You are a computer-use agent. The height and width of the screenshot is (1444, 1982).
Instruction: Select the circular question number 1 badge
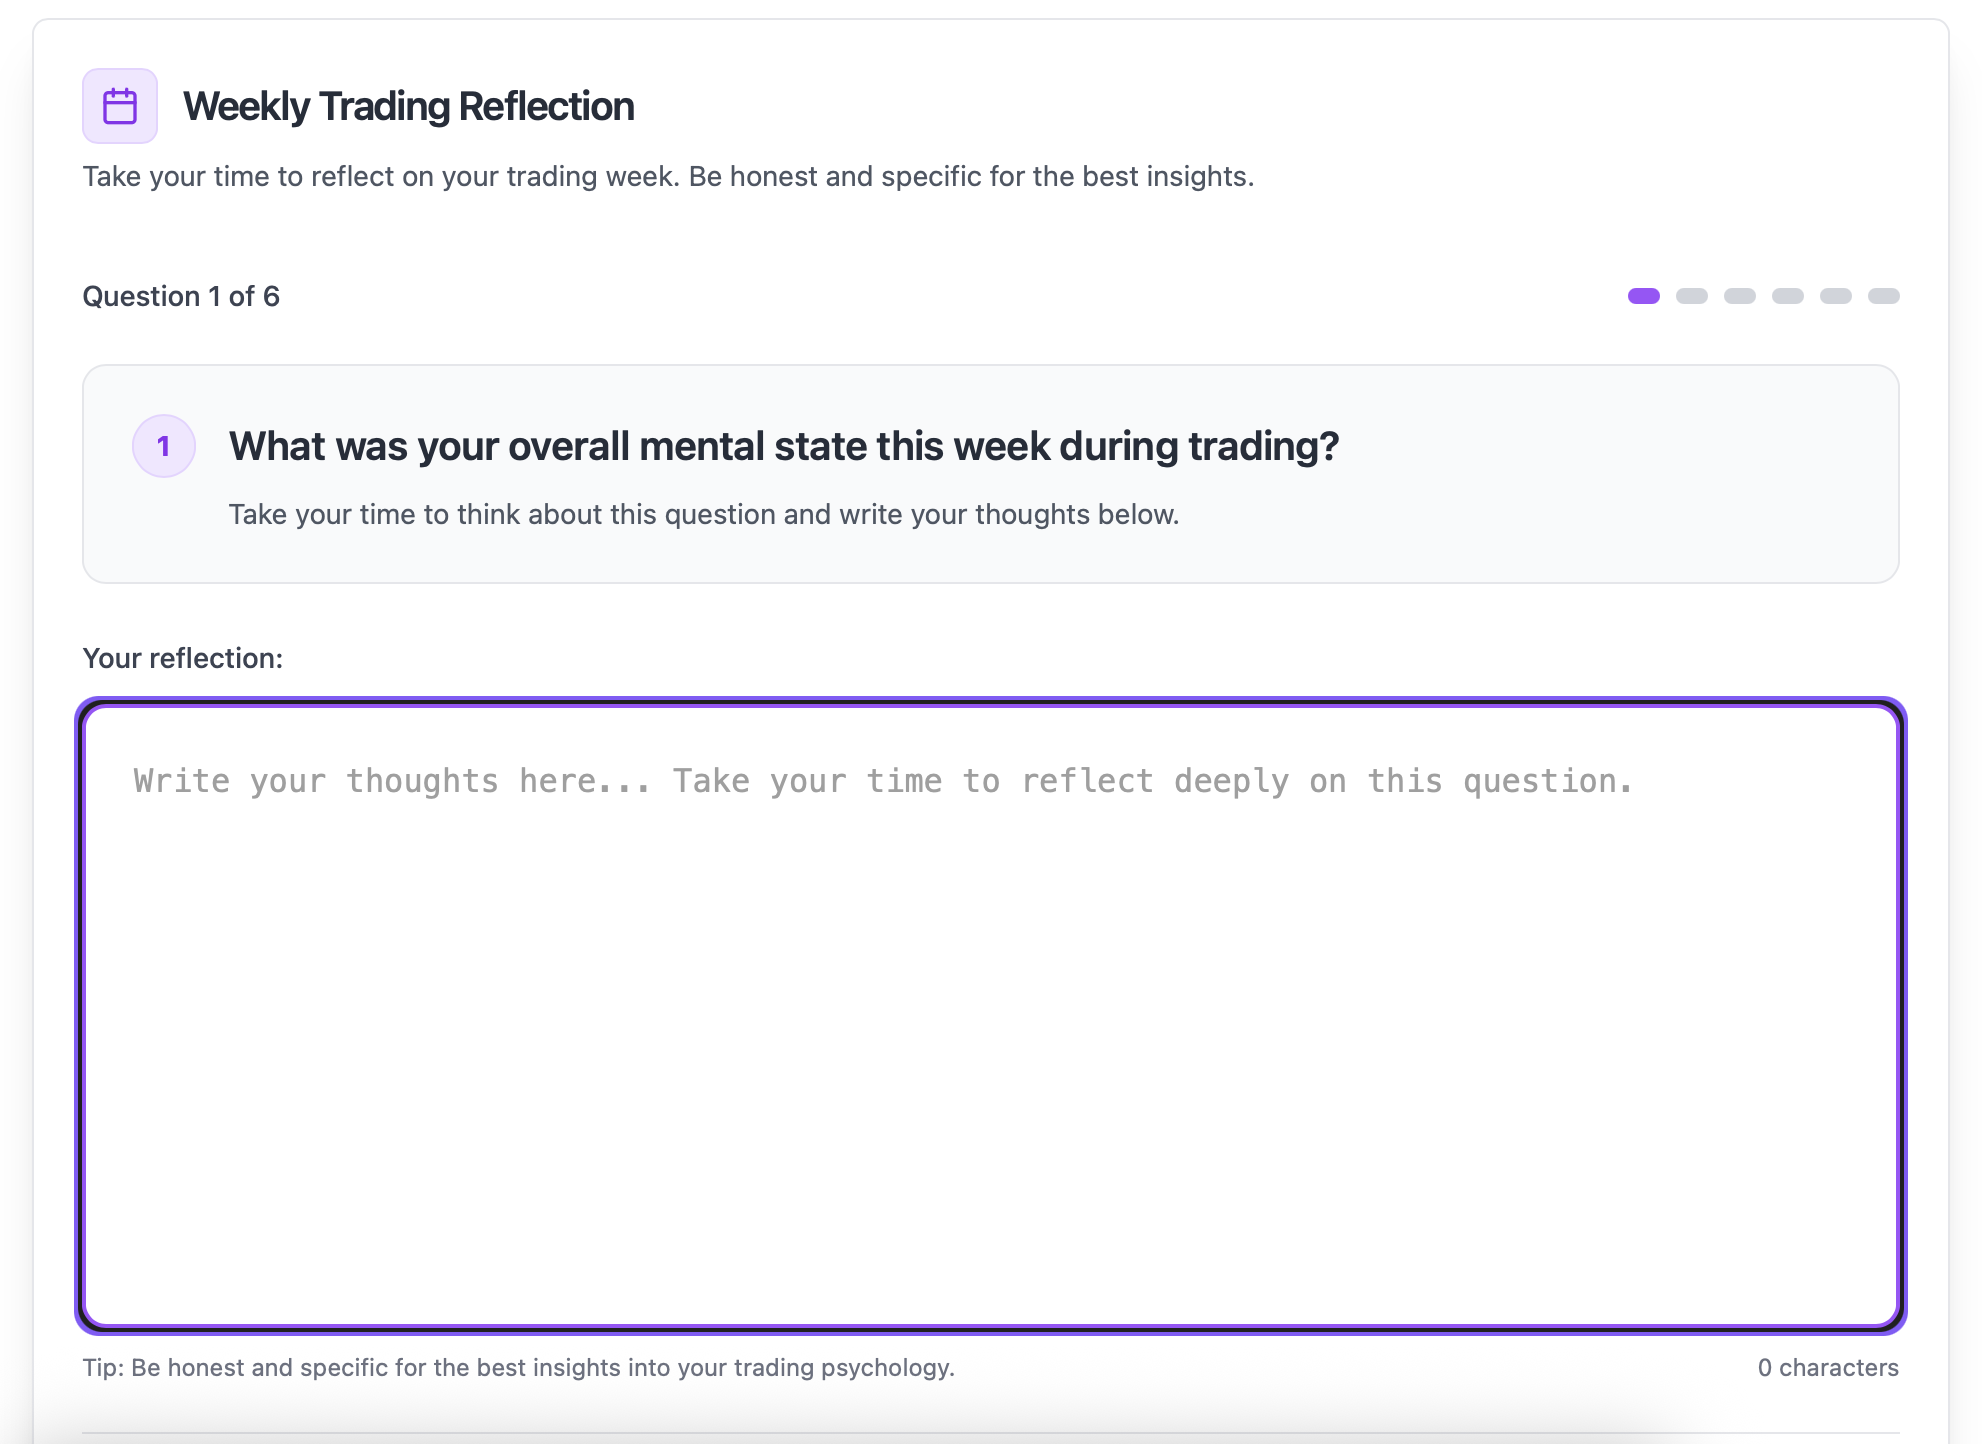coord(163,446)
